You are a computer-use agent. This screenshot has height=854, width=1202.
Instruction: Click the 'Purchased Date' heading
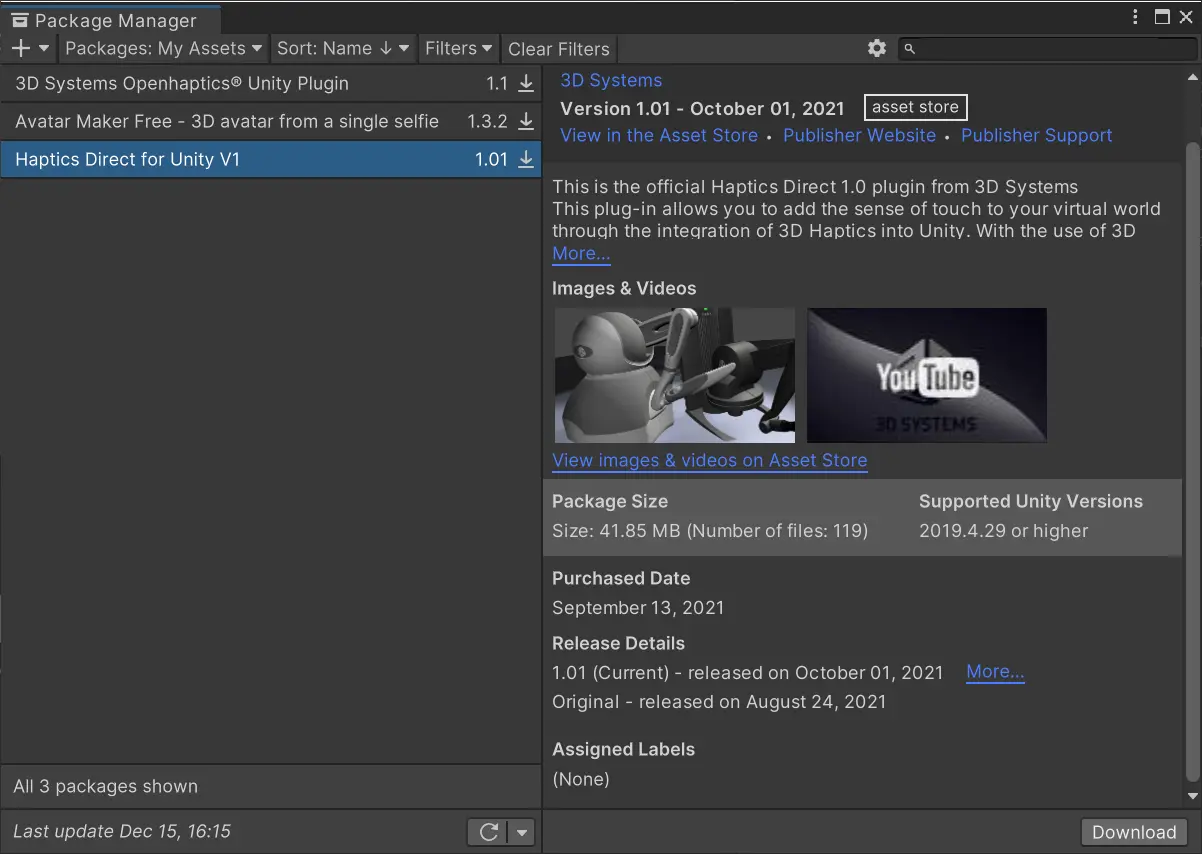tap(621, 579)
